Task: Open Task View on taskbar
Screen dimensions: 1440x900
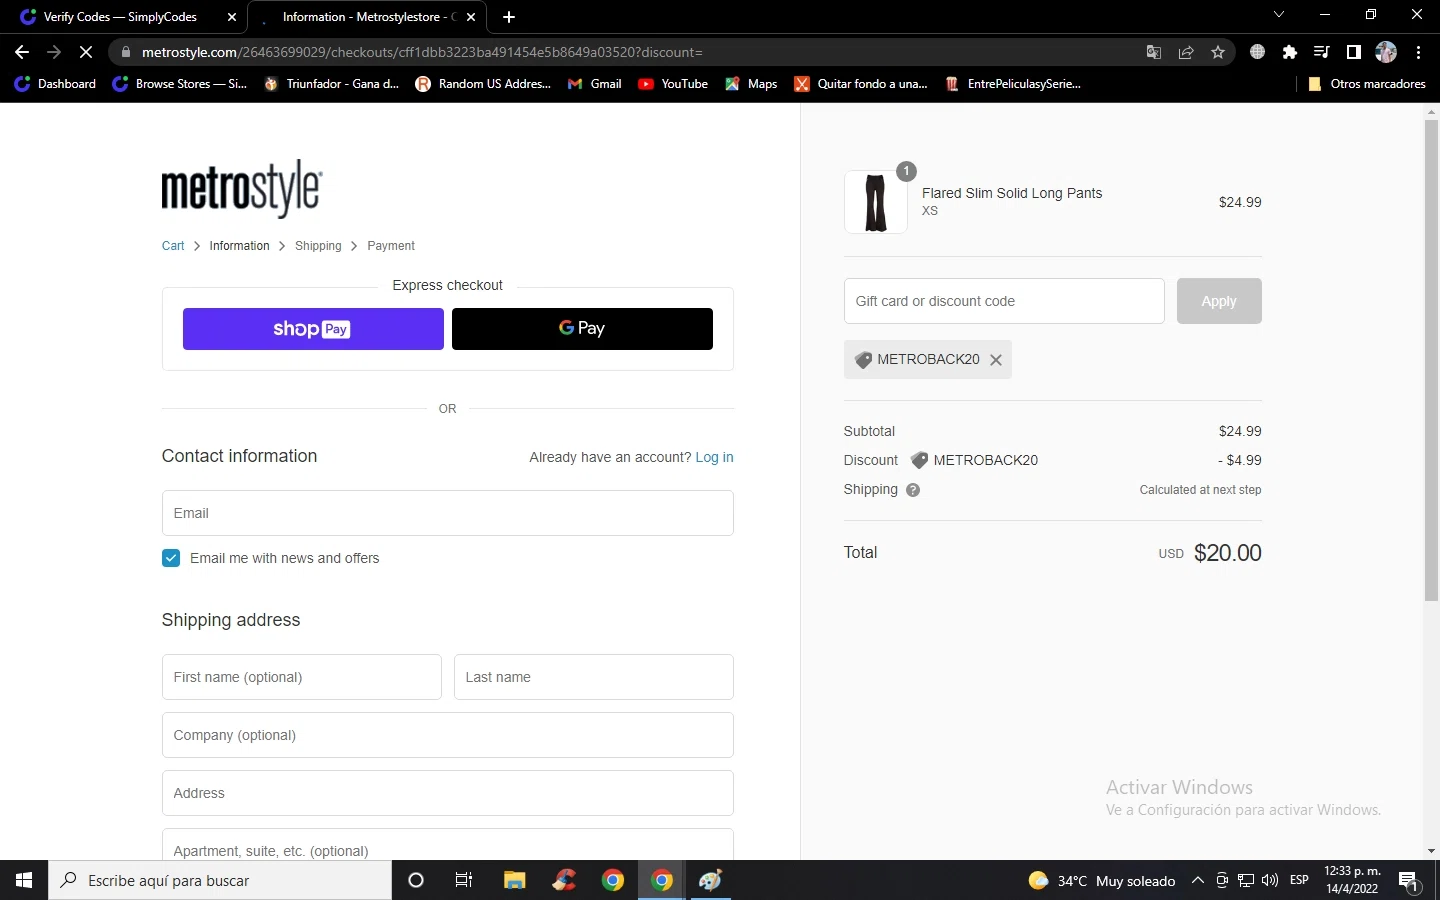Action: (464, 880)
